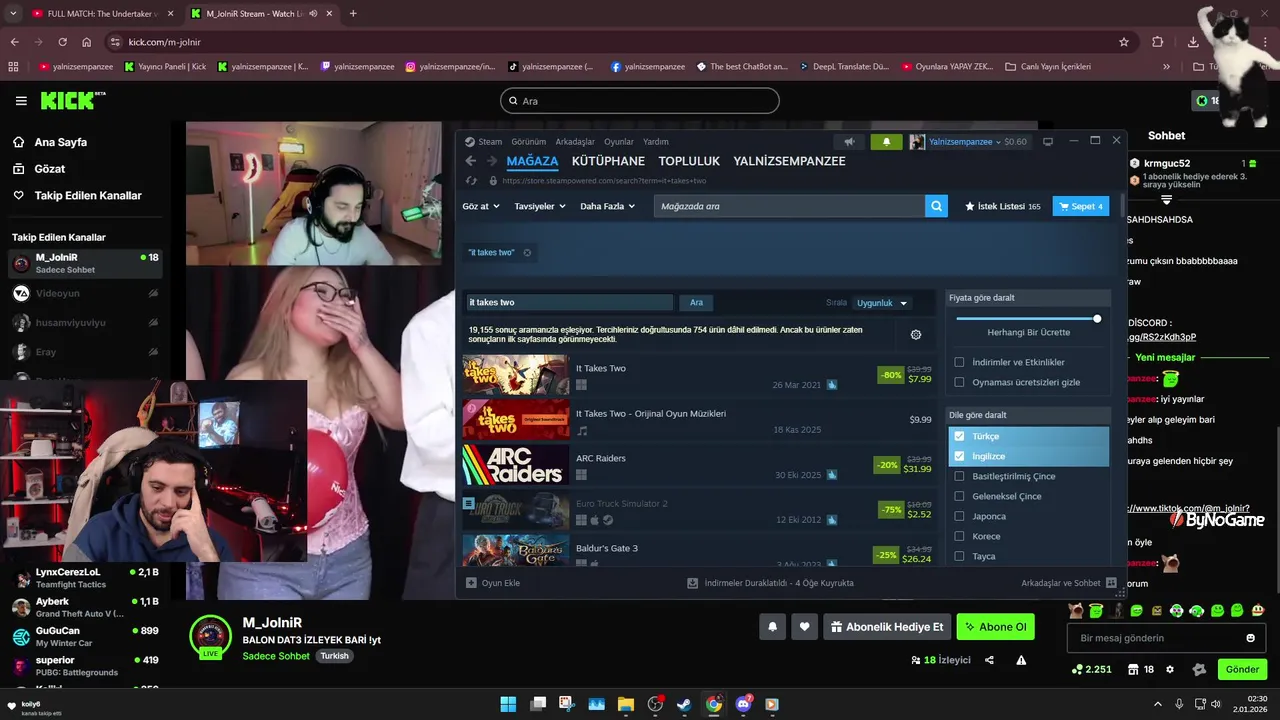
Task: Send chat message with Gönder
Action: point(1242,669)
